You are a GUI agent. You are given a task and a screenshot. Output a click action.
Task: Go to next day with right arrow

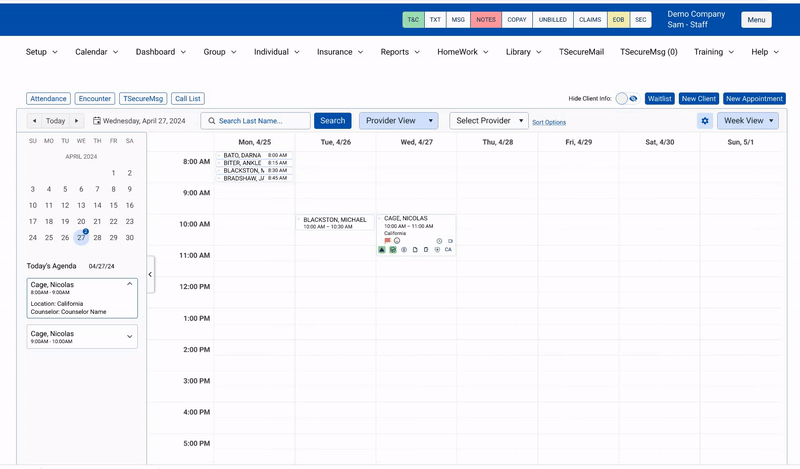pos(77,121)
